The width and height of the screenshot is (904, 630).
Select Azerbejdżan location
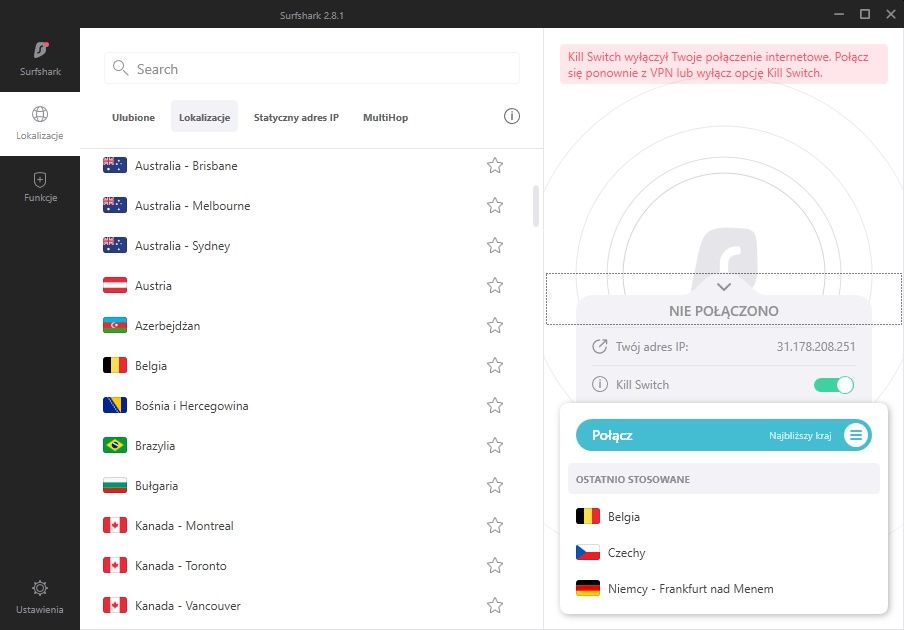pyautogui.click(x=311, y=326)
